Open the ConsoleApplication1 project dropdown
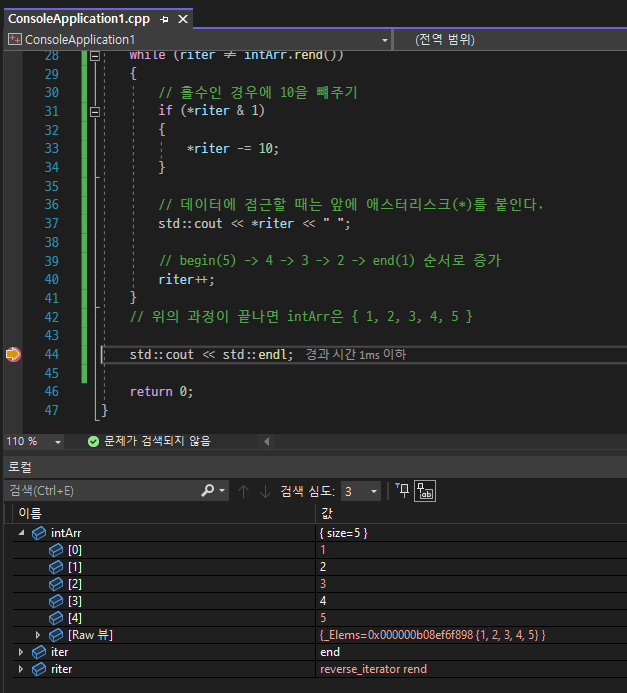The image size is (627, 693). [x=384, y=40]
